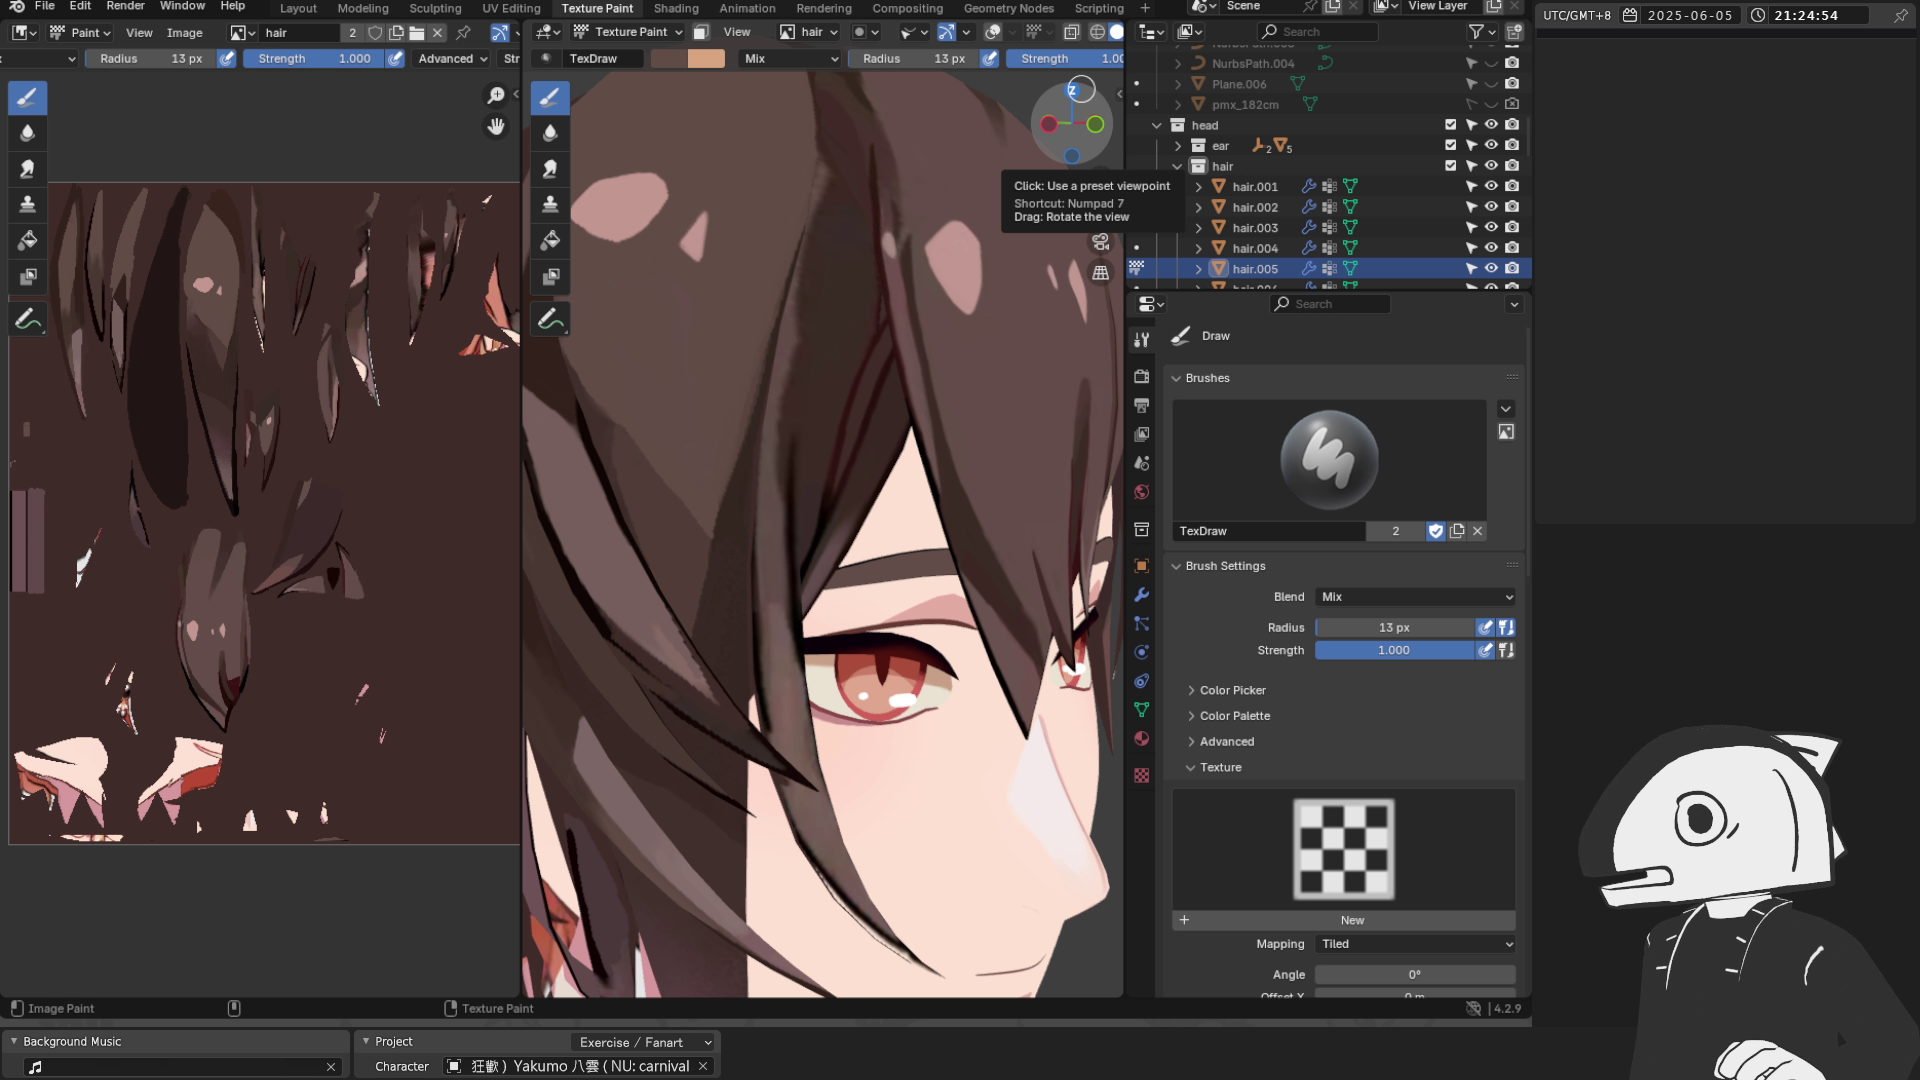Click the pan hand icon in image editor
This screenshot has width=1920, height=1080.
tap(495, 127)
